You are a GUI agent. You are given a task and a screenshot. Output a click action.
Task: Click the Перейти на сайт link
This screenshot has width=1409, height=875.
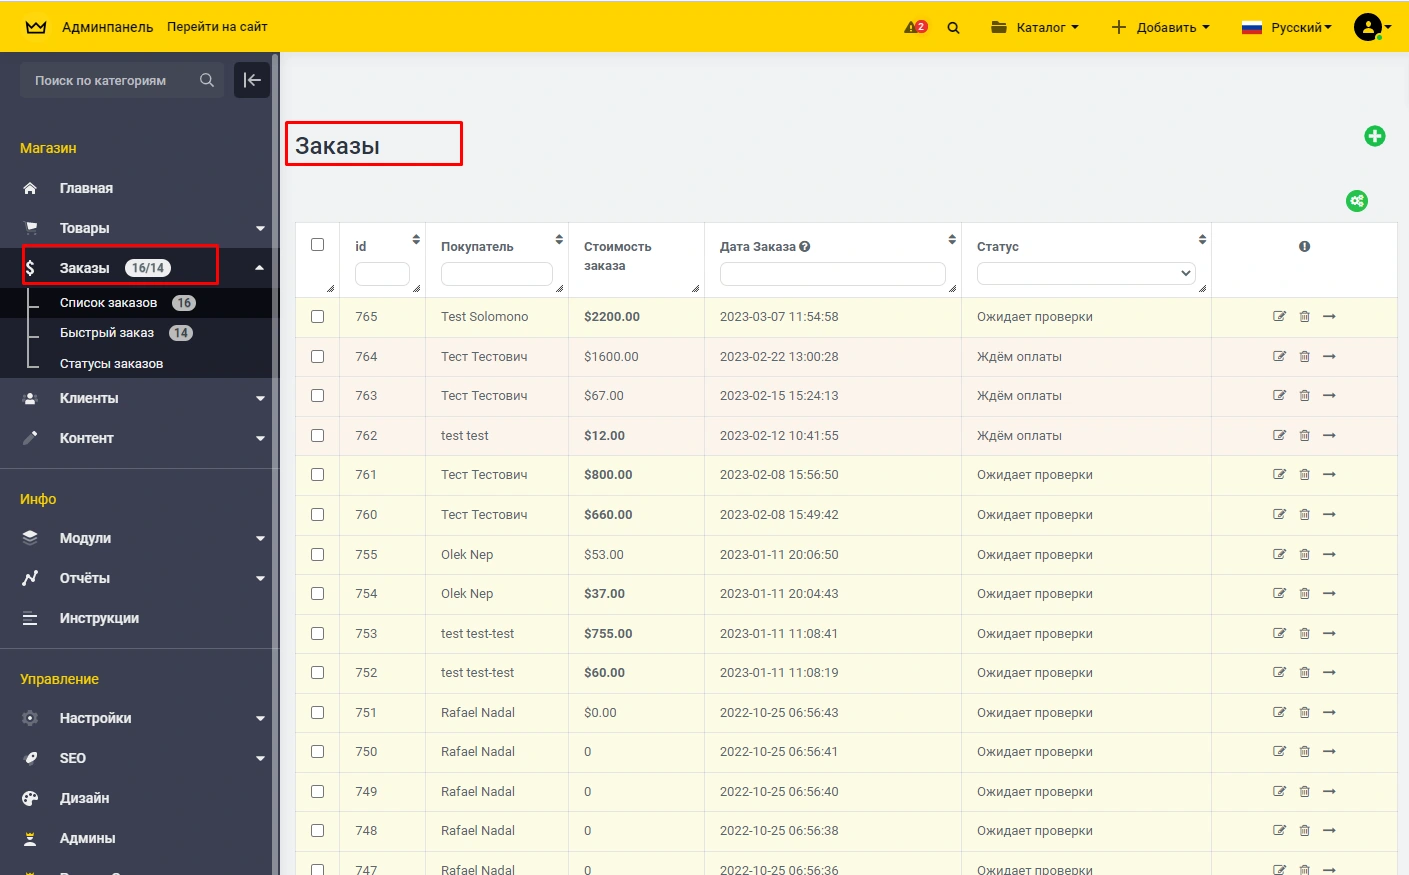pos(217,27)
